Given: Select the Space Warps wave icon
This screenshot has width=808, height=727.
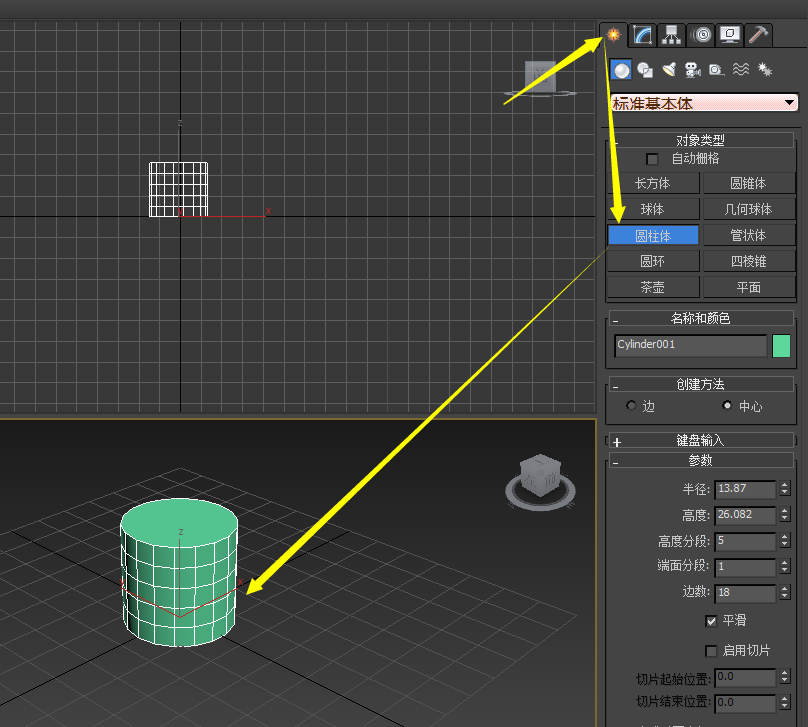Looking at the screenshot, I should (741, 70).
